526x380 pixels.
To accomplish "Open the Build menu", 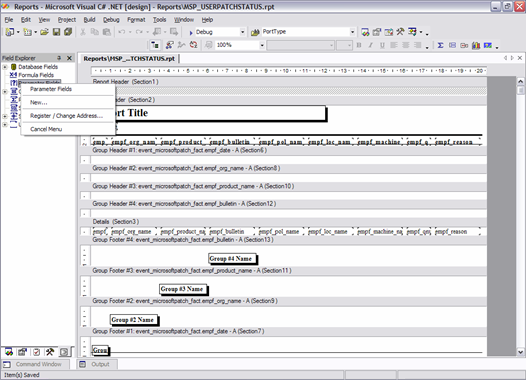I will (x=89, y=20).
